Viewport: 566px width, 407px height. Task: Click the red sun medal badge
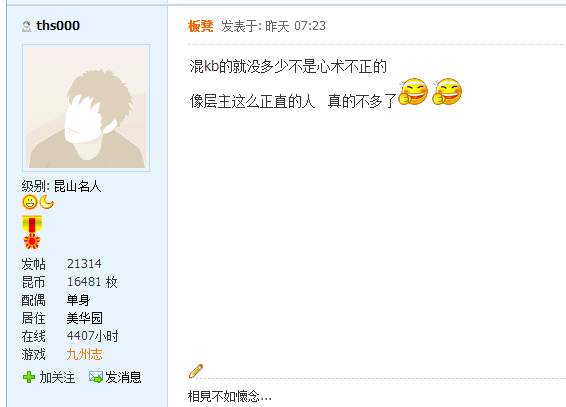click(32, 241)
